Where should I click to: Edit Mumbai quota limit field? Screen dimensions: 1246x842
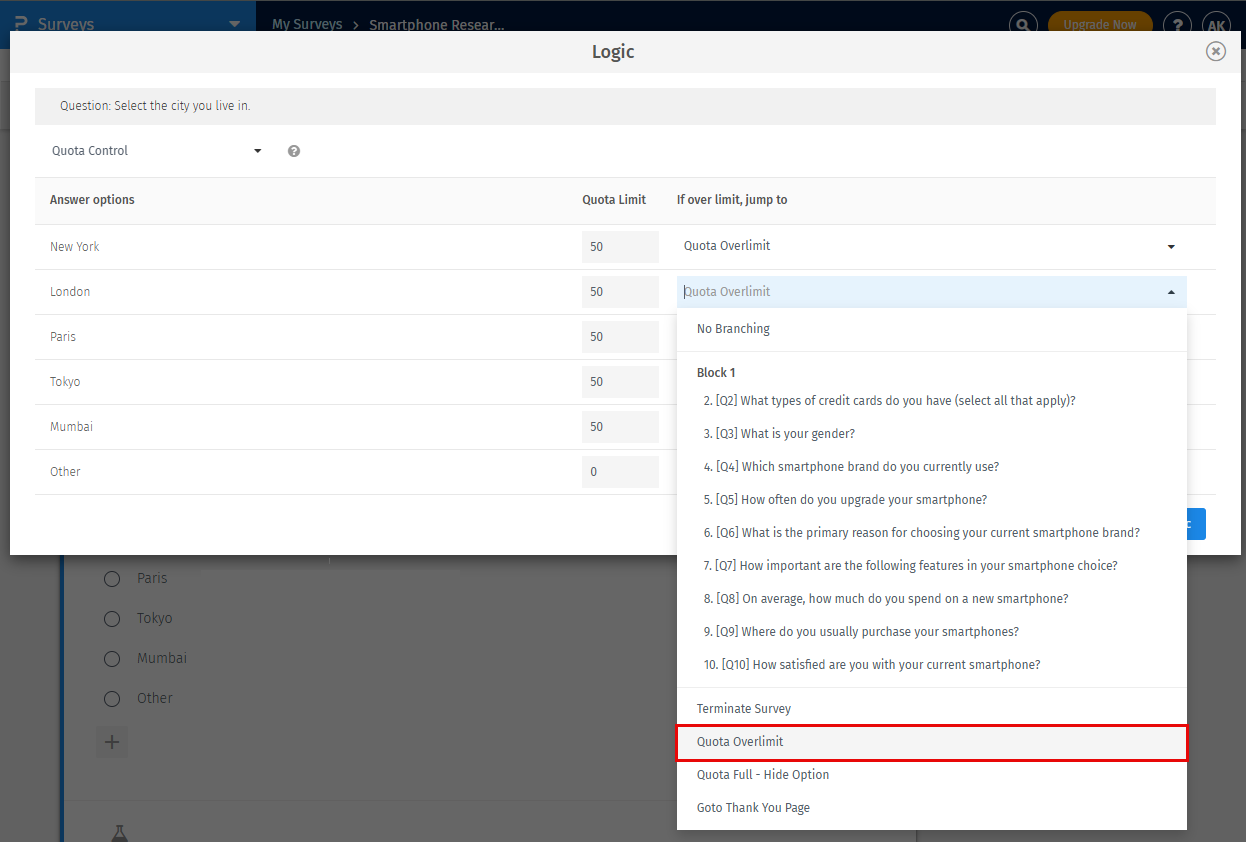[x=620, y=427]
